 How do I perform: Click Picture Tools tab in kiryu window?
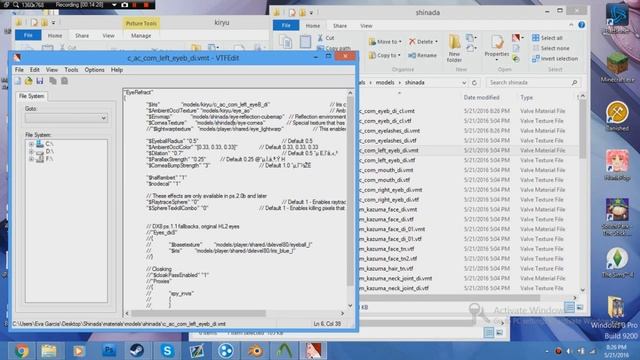[141, 23]
